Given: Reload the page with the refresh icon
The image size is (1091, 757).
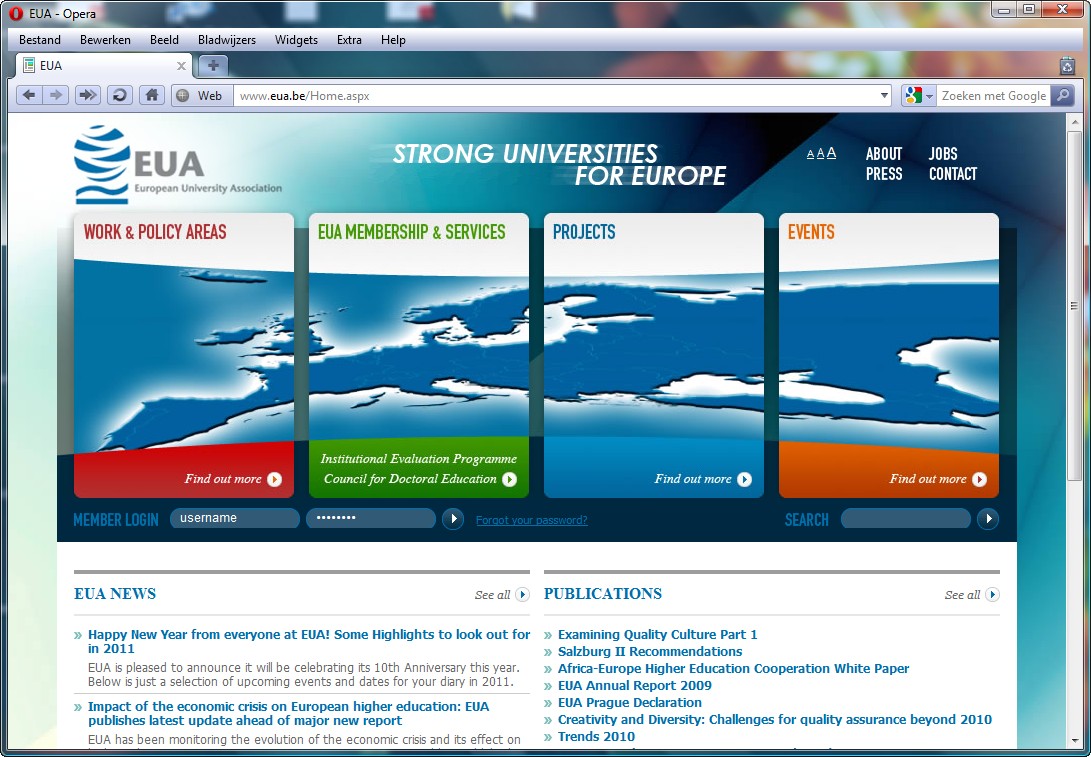Looking at the screenshot, I should click(x=119, y=95).
